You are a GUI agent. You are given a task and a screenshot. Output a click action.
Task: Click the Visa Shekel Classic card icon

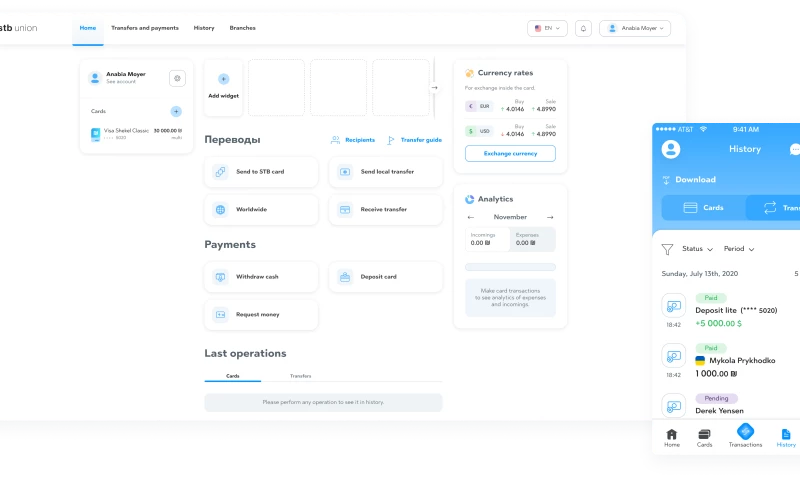pyautogui.click(x=95, y=134)
